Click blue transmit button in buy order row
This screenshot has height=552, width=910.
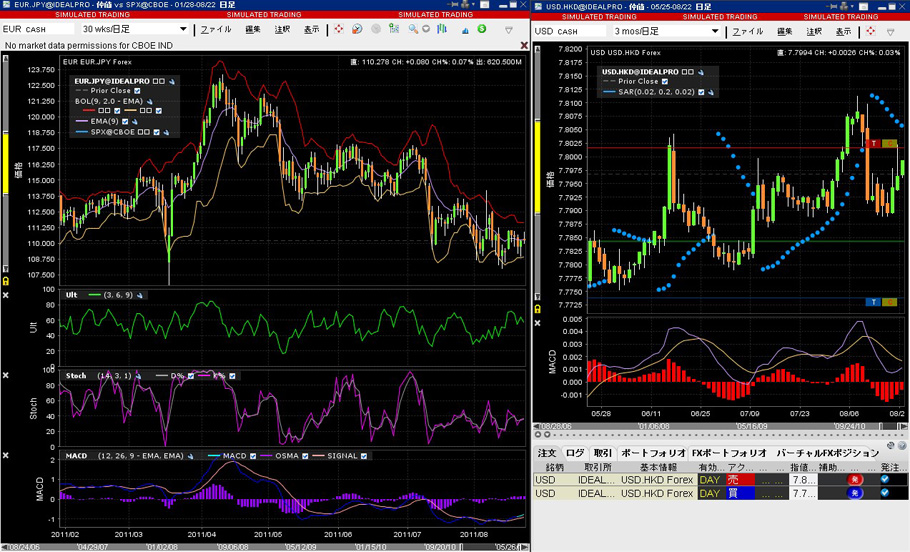tap(854, 493)
